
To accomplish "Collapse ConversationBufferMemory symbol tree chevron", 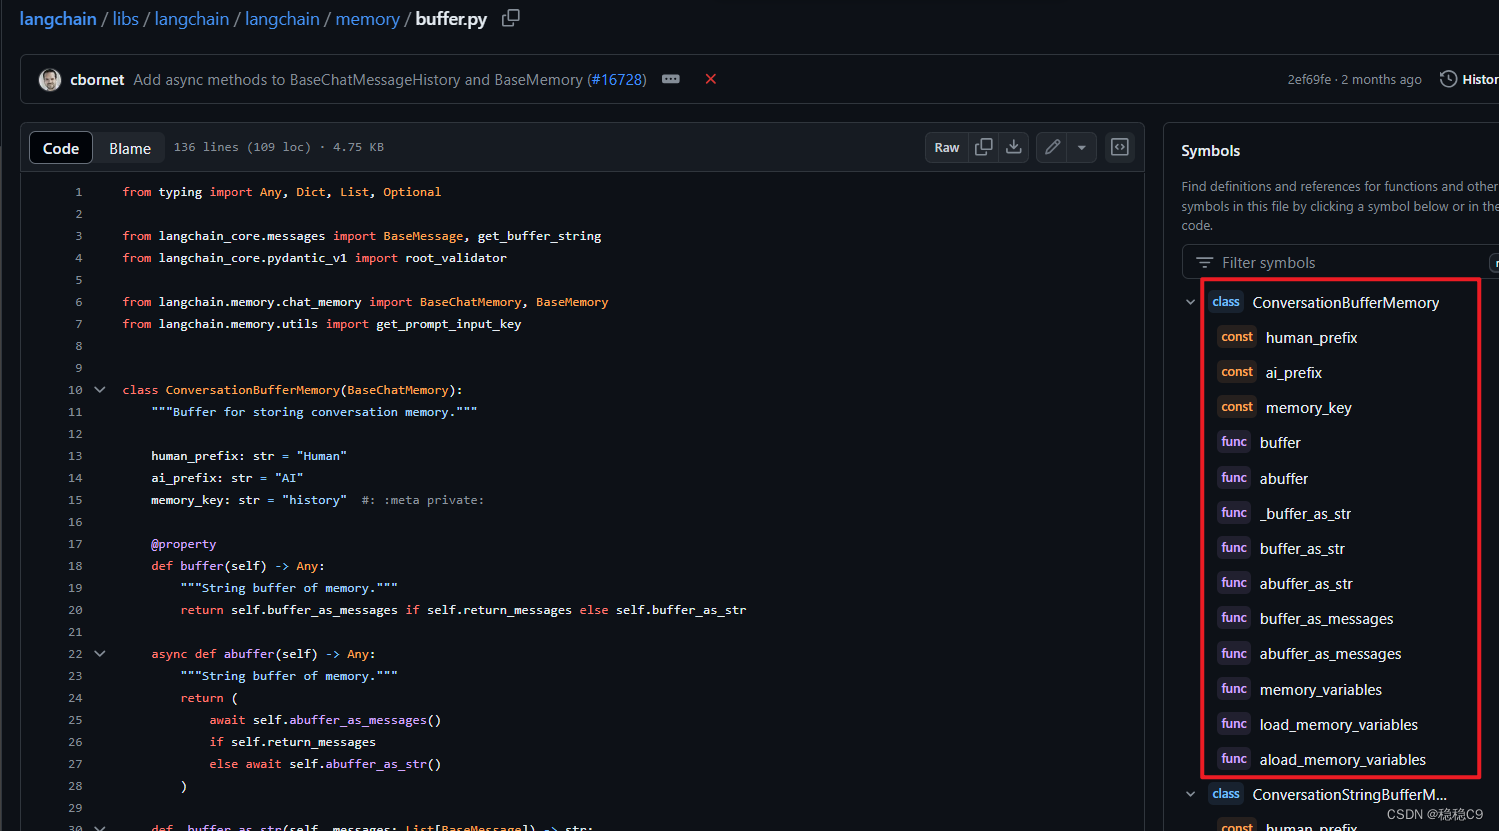I will (x=1190, y=302).
